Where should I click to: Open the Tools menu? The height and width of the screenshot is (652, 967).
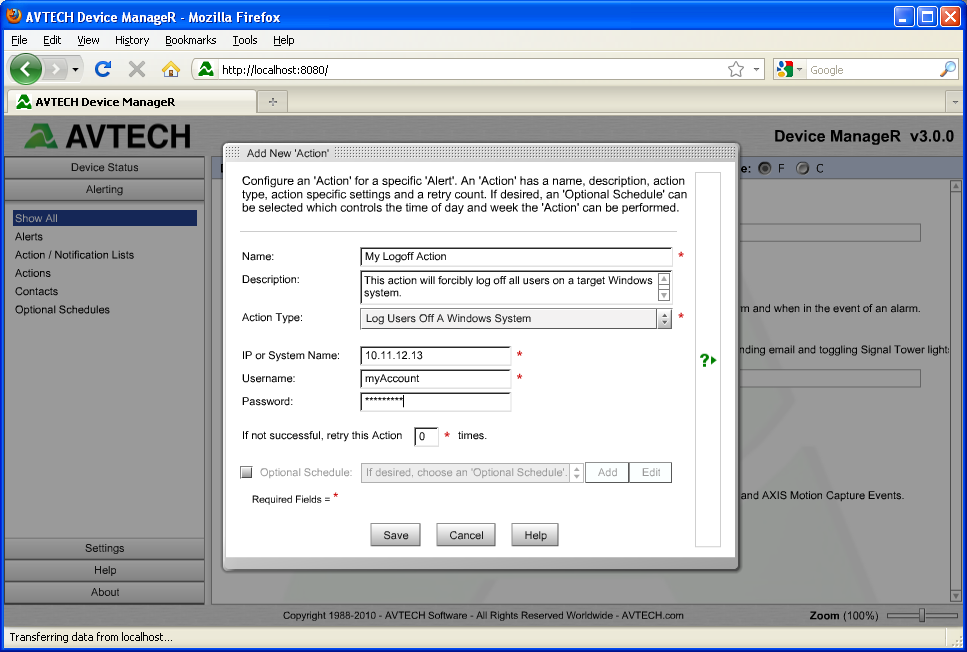click(x=244, y=40)
